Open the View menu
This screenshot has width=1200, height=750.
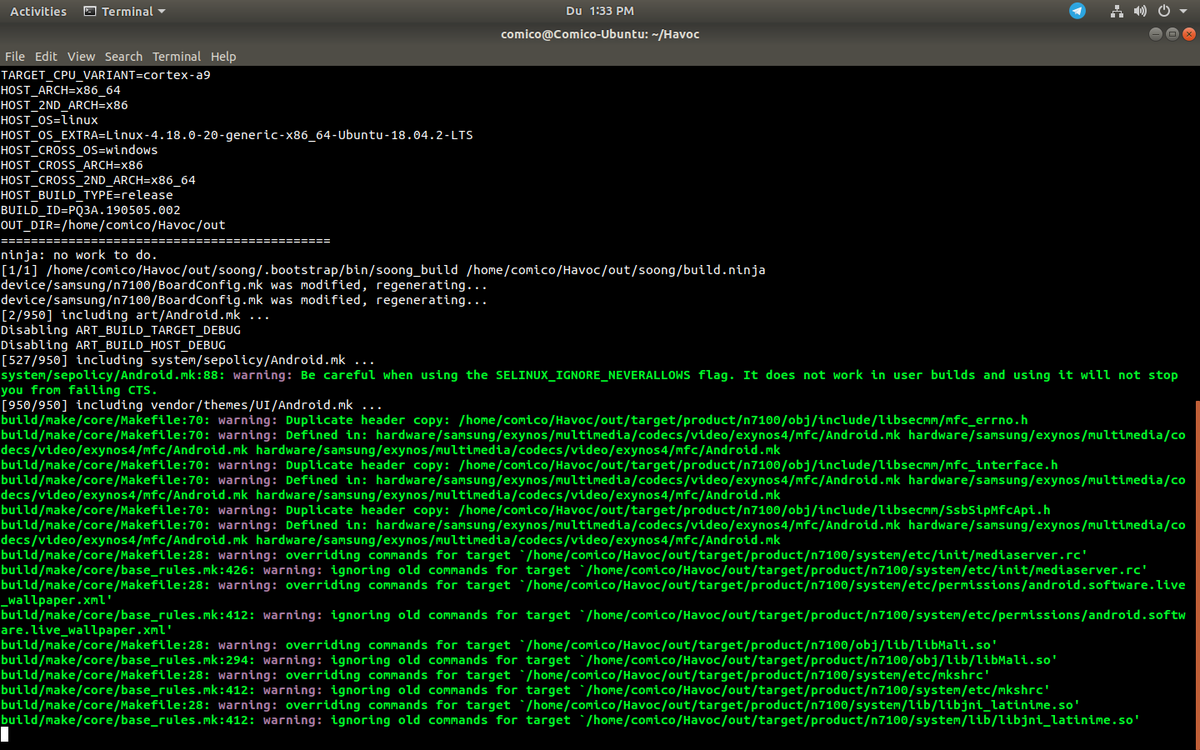click(x=81, y=57)
